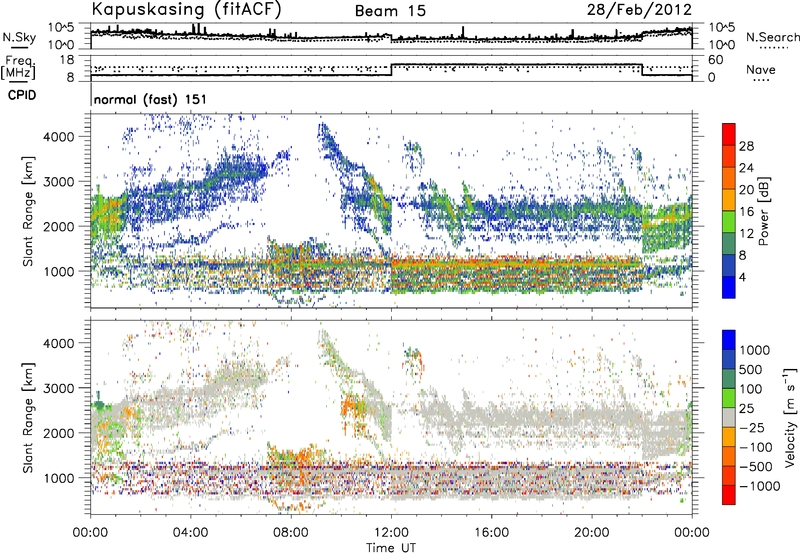This screenshot has width=800, height=554.
Task: Click the 'Beam 15' header text
Action: point(390,11)
